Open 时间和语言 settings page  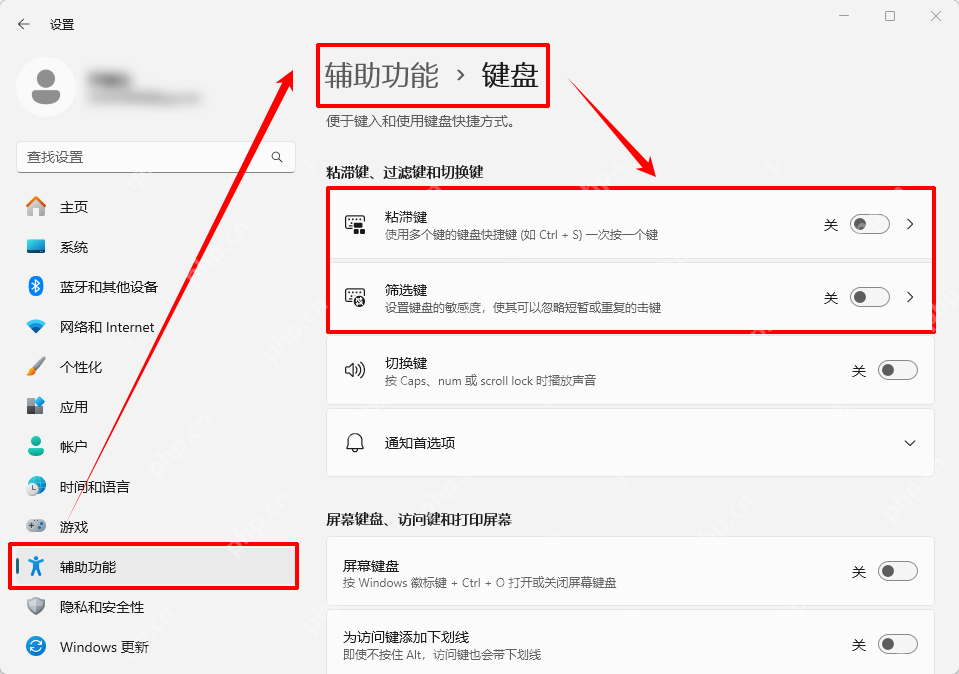(x=156, y=486)
